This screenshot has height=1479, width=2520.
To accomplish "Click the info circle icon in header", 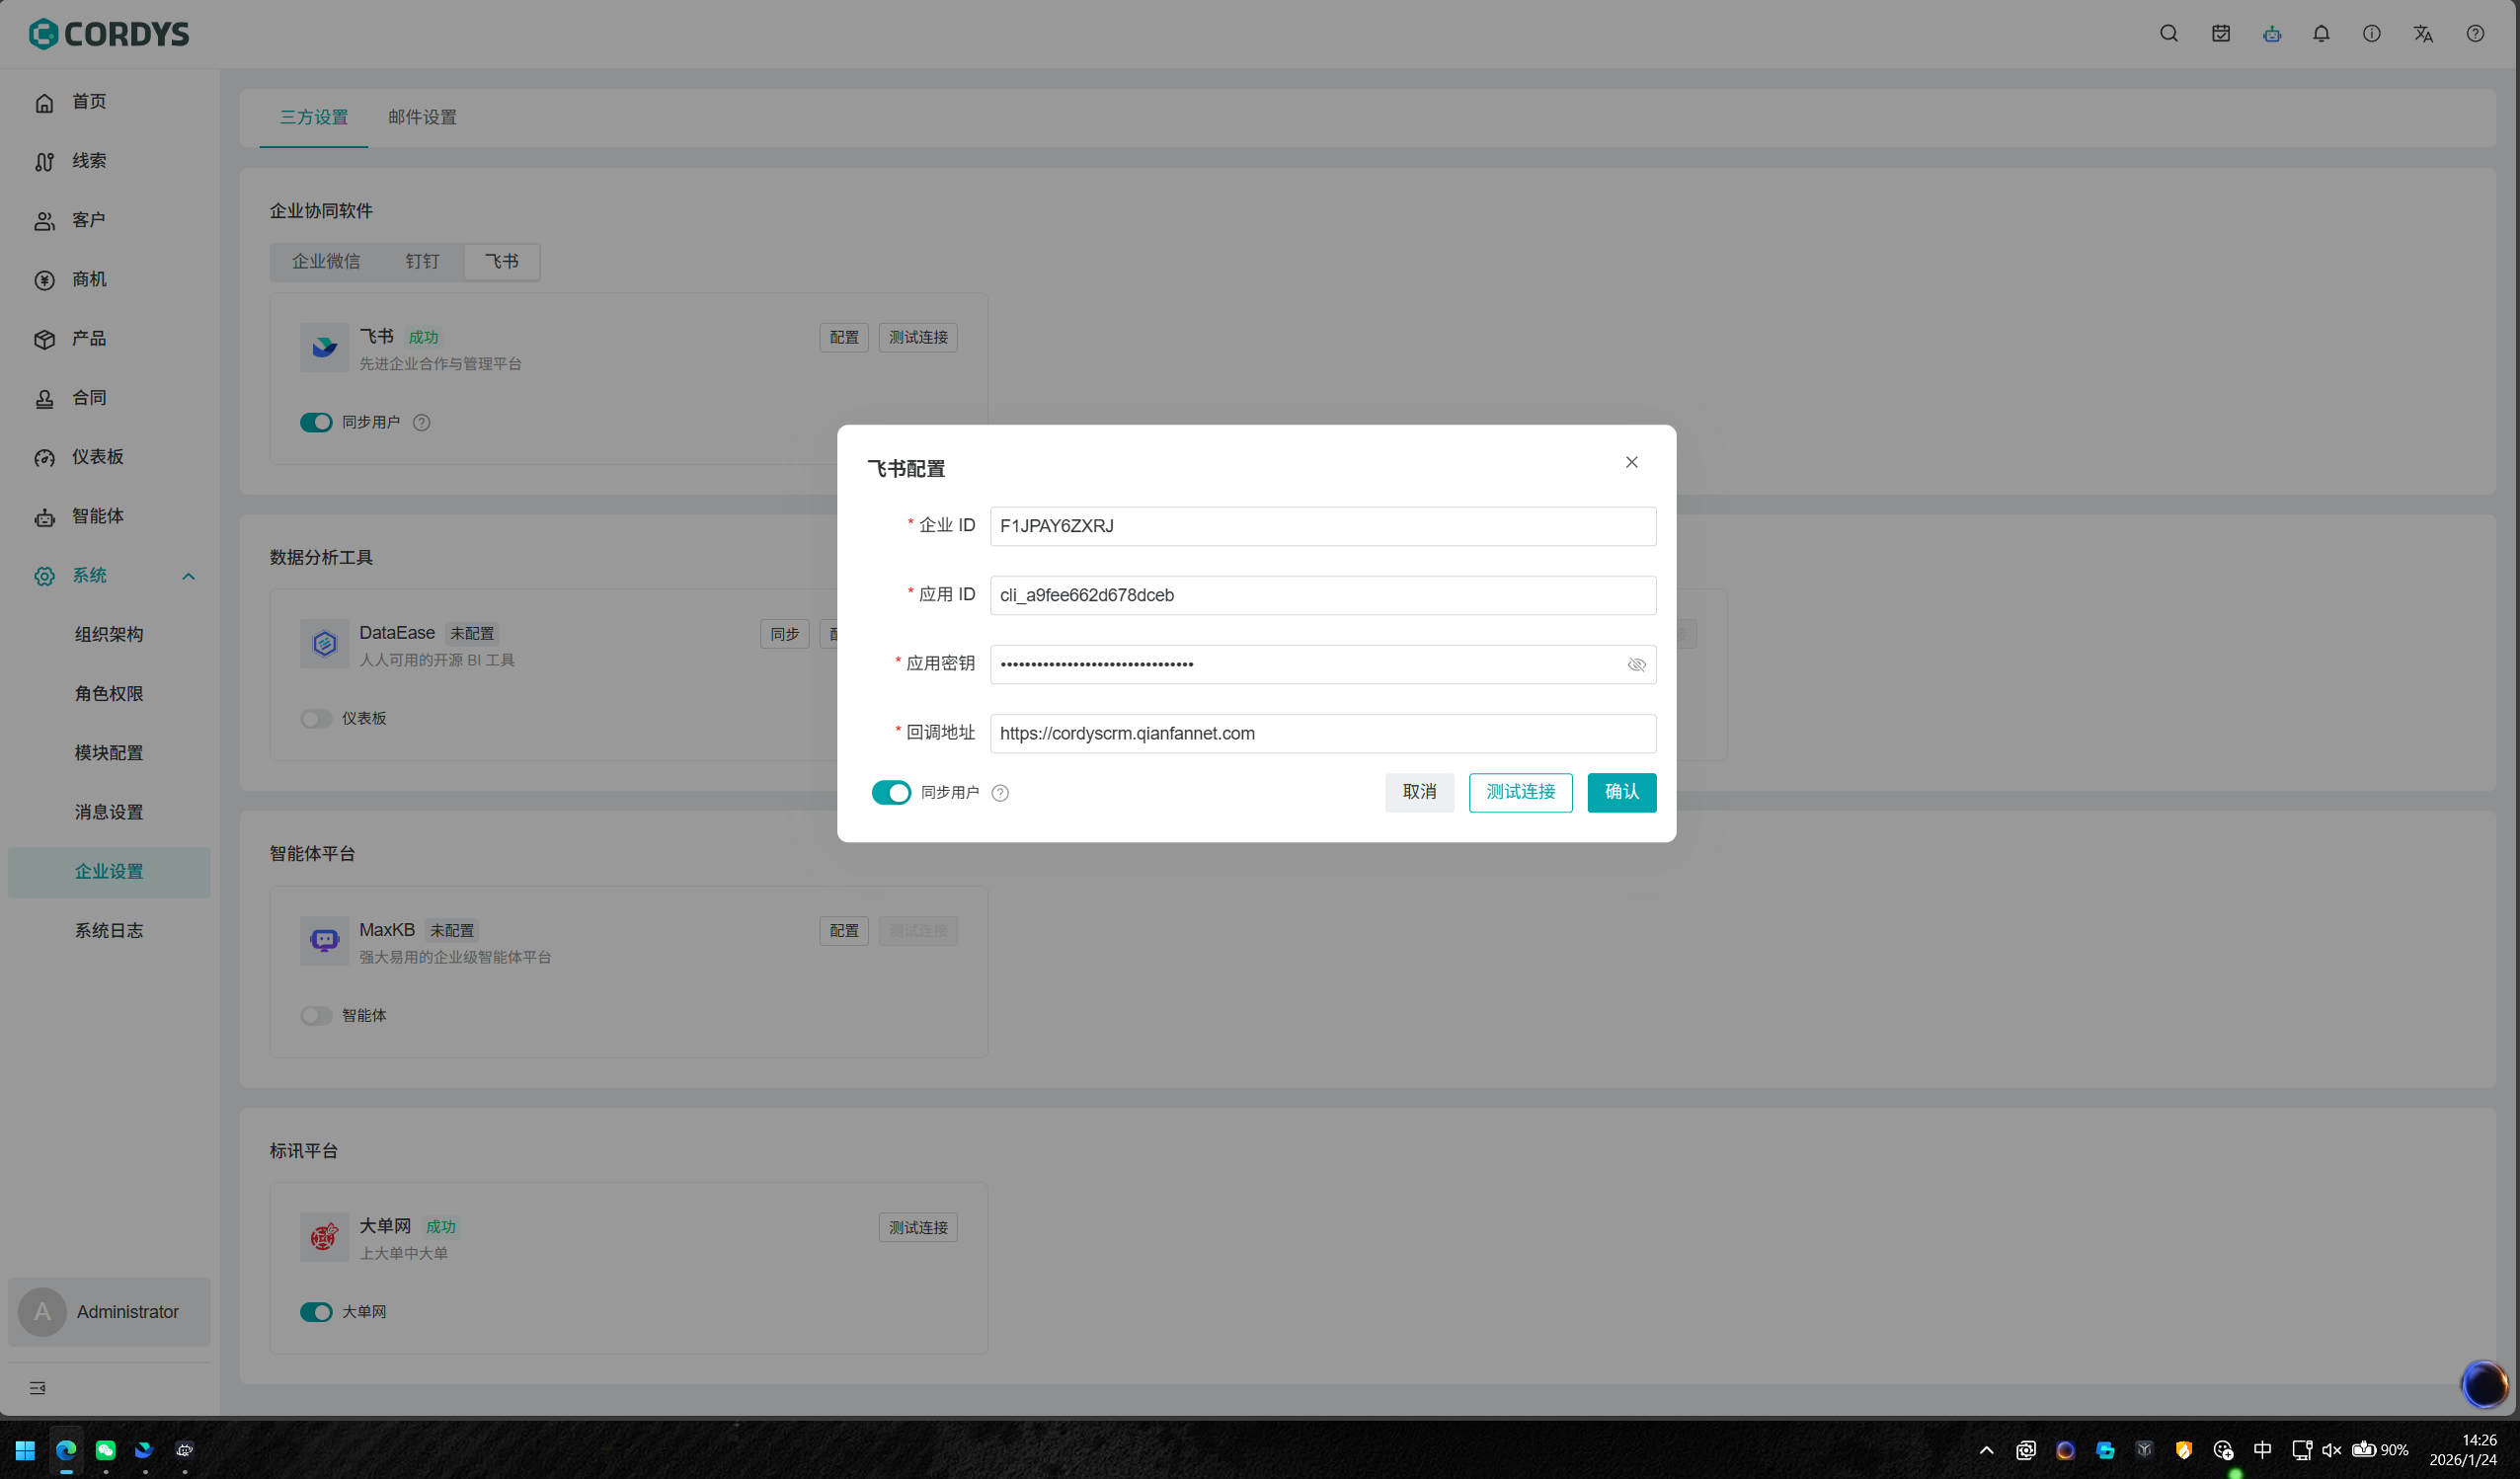I will [2371, 34].
